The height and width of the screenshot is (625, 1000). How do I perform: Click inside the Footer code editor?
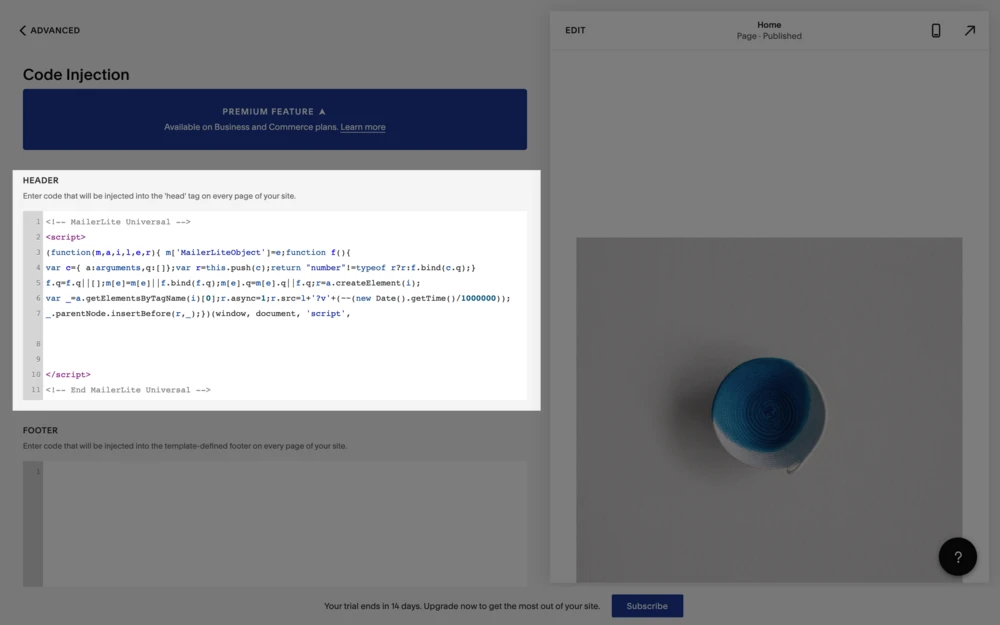click(284, 520)
